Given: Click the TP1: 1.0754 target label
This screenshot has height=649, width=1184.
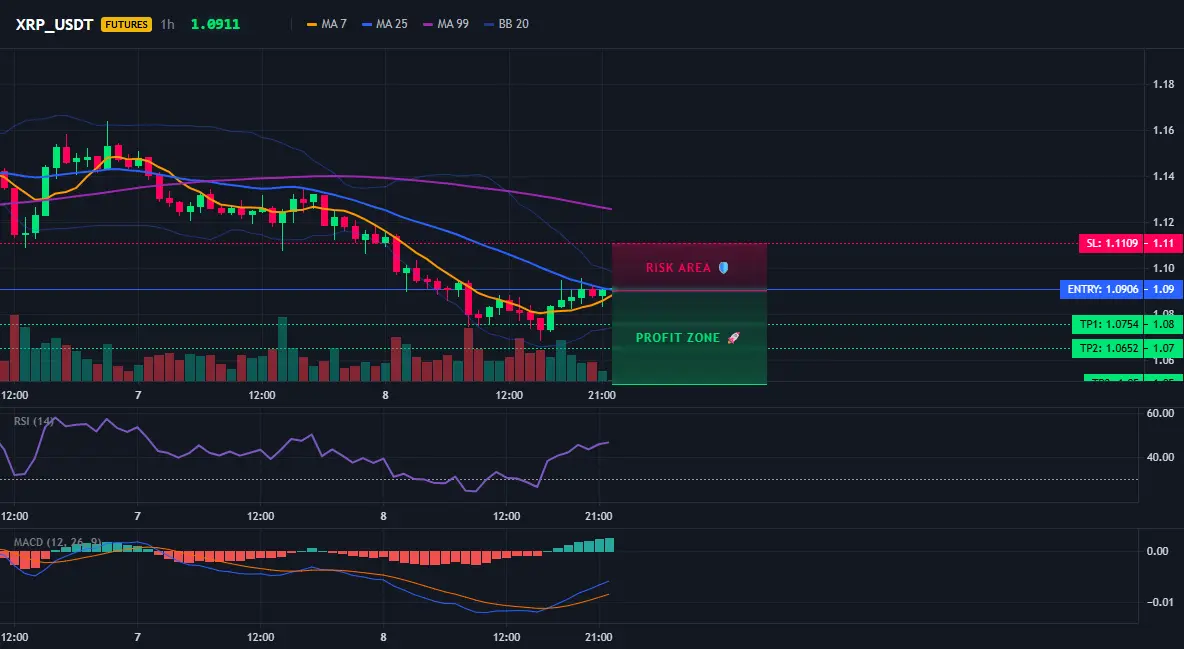Looking at the screenshot, I should [1107, 324].
